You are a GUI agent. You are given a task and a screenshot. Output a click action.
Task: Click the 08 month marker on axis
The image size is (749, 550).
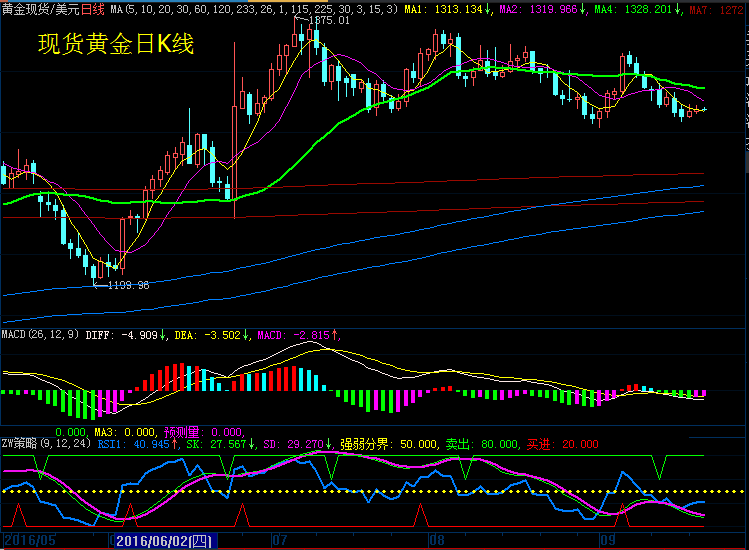coord(436,541)
